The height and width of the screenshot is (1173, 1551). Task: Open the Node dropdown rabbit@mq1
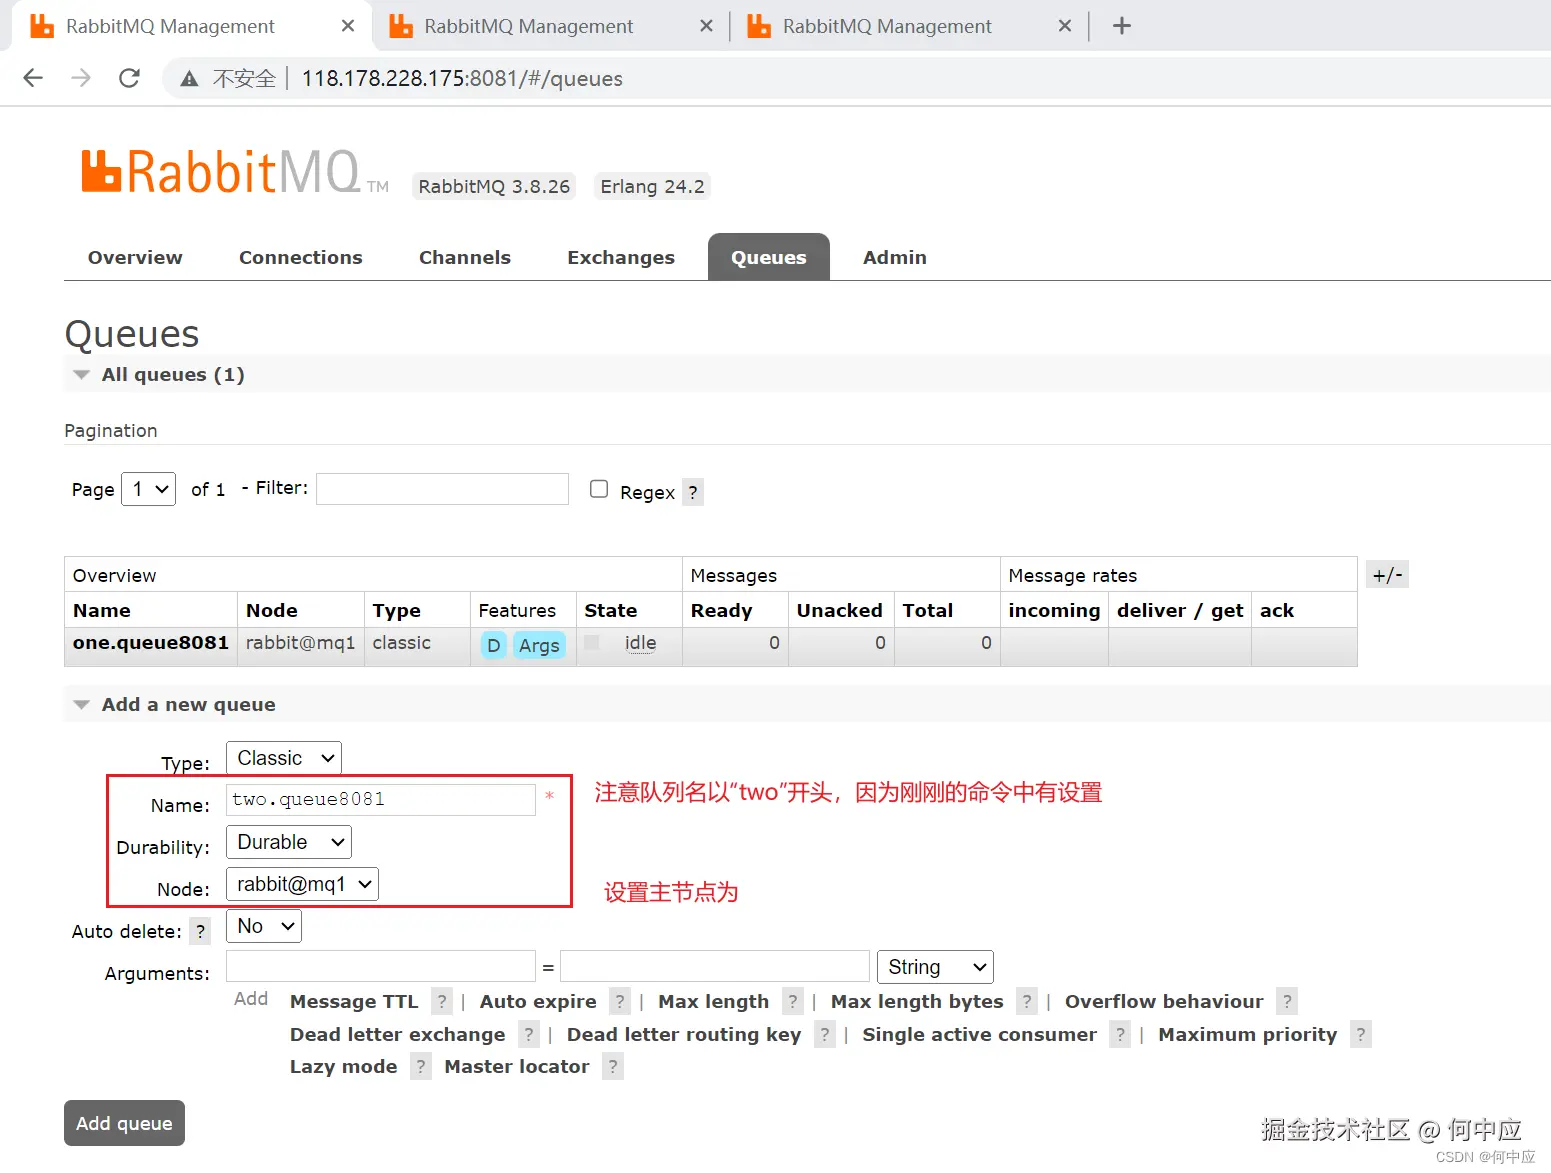tap(303, 884)
